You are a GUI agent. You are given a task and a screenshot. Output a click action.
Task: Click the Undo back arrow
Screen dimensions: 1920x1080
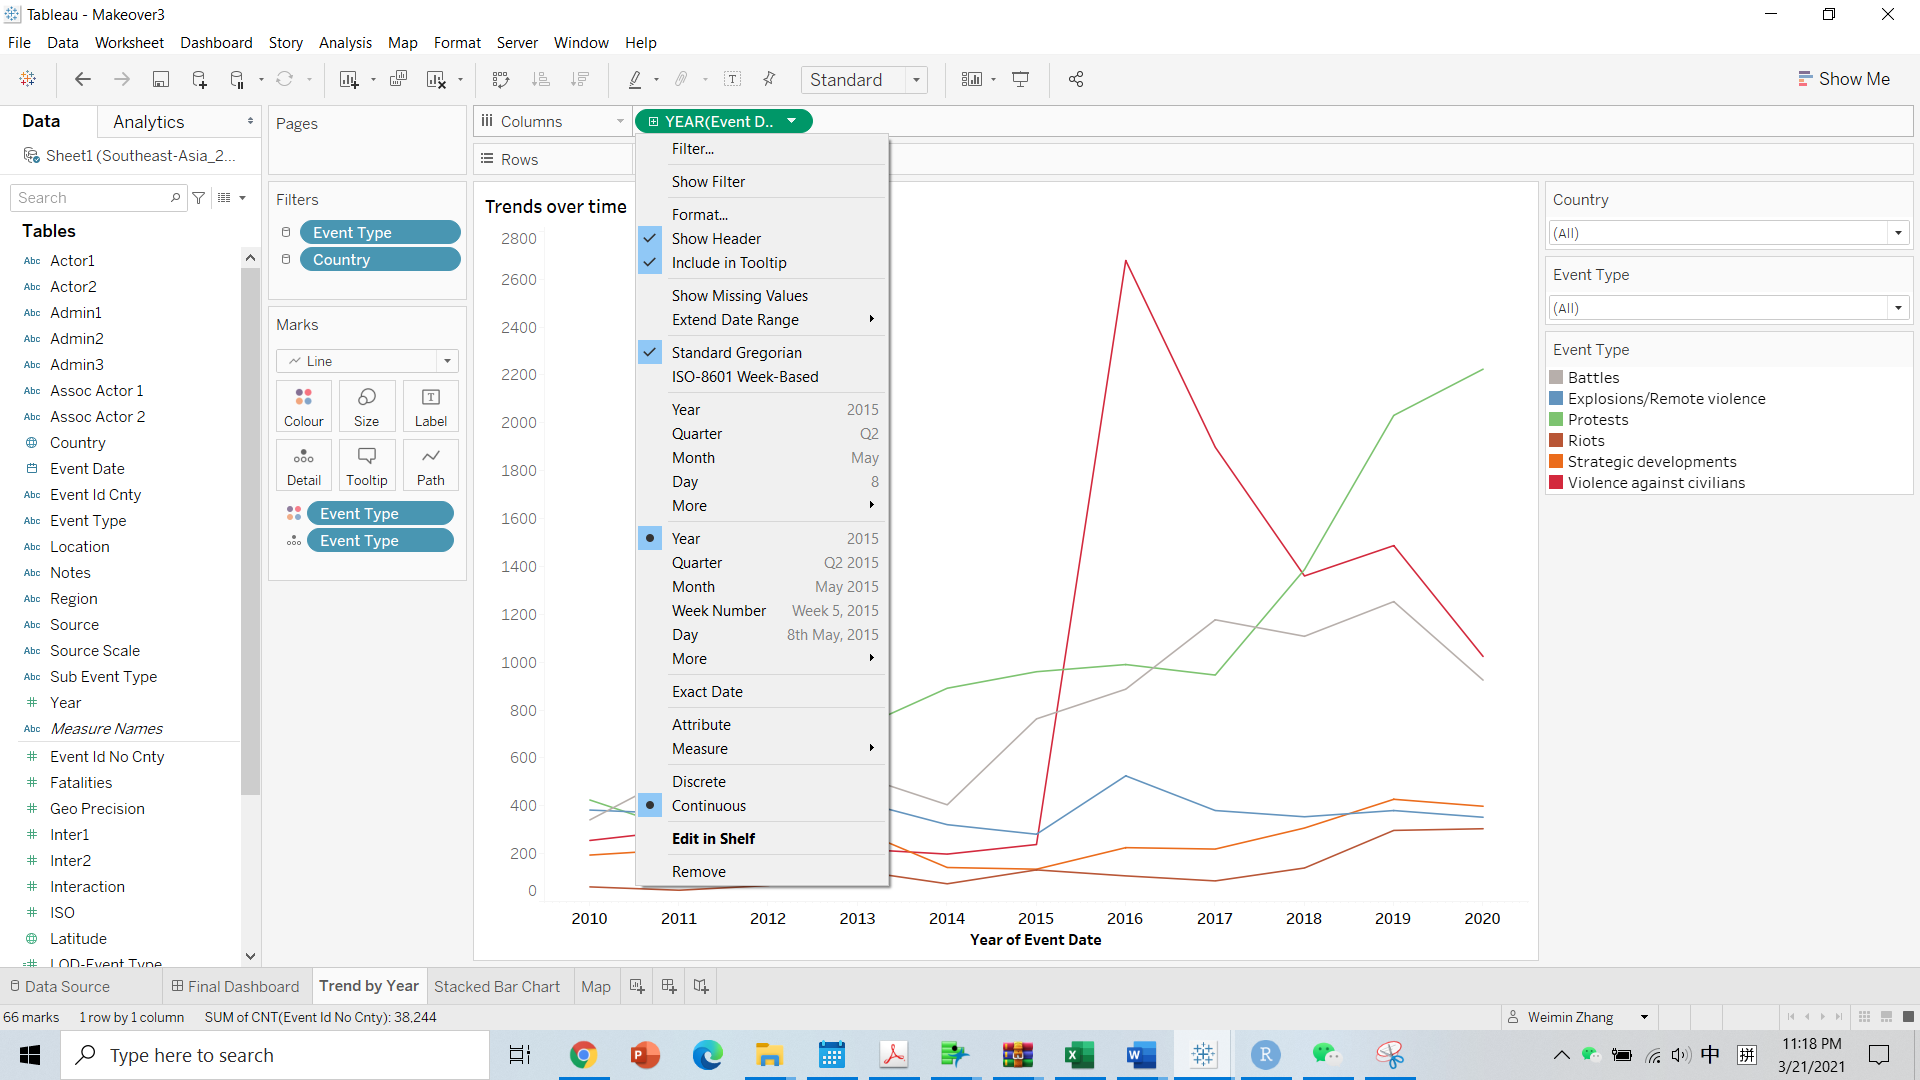[x=83, y=80]
